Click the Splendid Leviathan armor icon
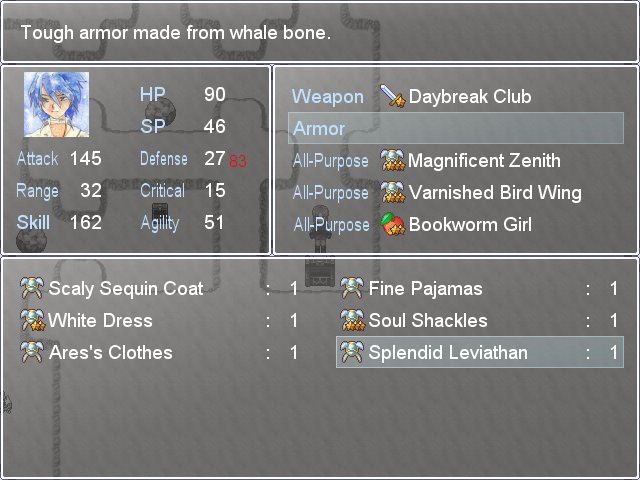Screen dimensions: 640x480 [352, 352]
